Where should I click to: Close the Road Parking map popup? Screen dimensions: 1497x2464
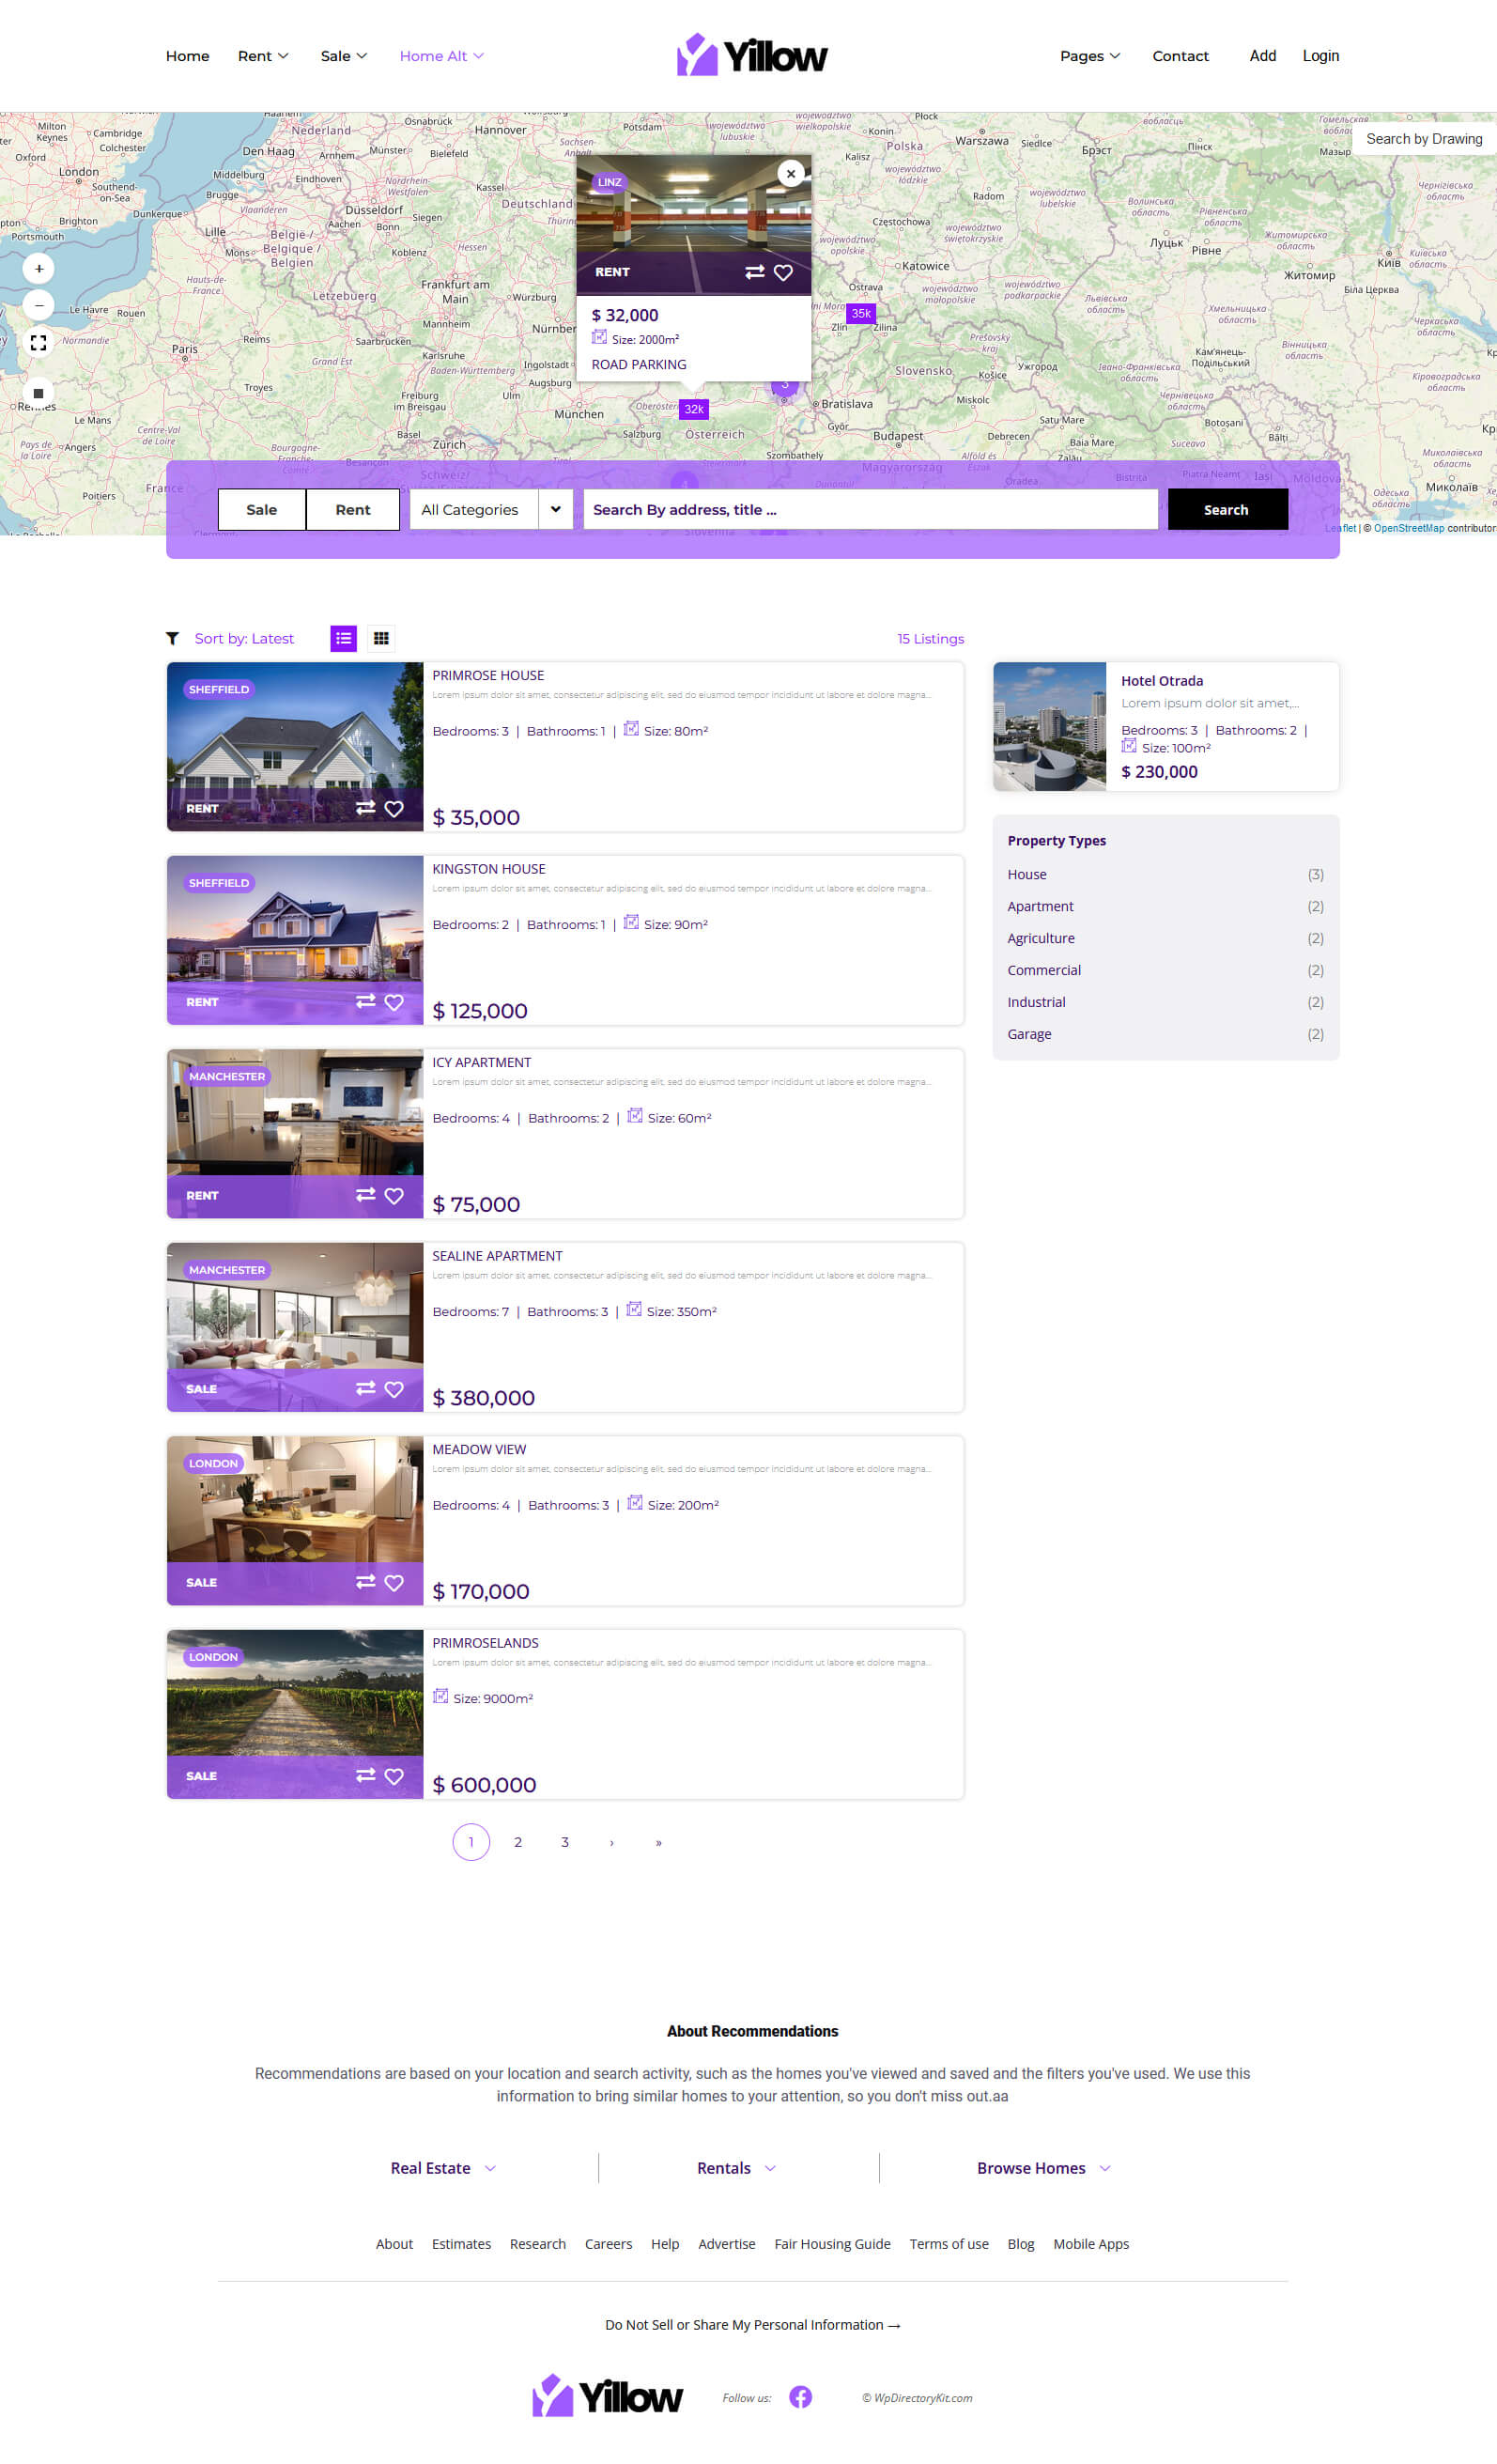click(x=791, y=173)
